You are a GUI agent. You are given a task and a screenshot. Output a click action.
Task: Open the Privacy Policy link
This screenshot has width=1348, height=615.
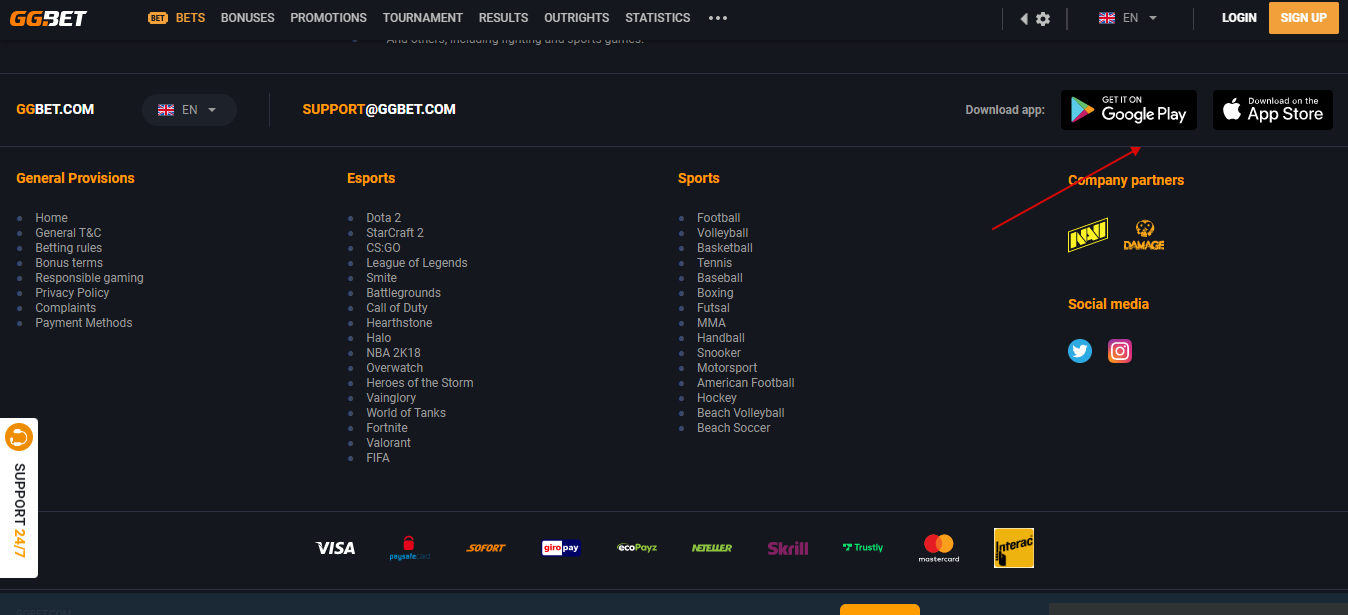tap(72, 293)
